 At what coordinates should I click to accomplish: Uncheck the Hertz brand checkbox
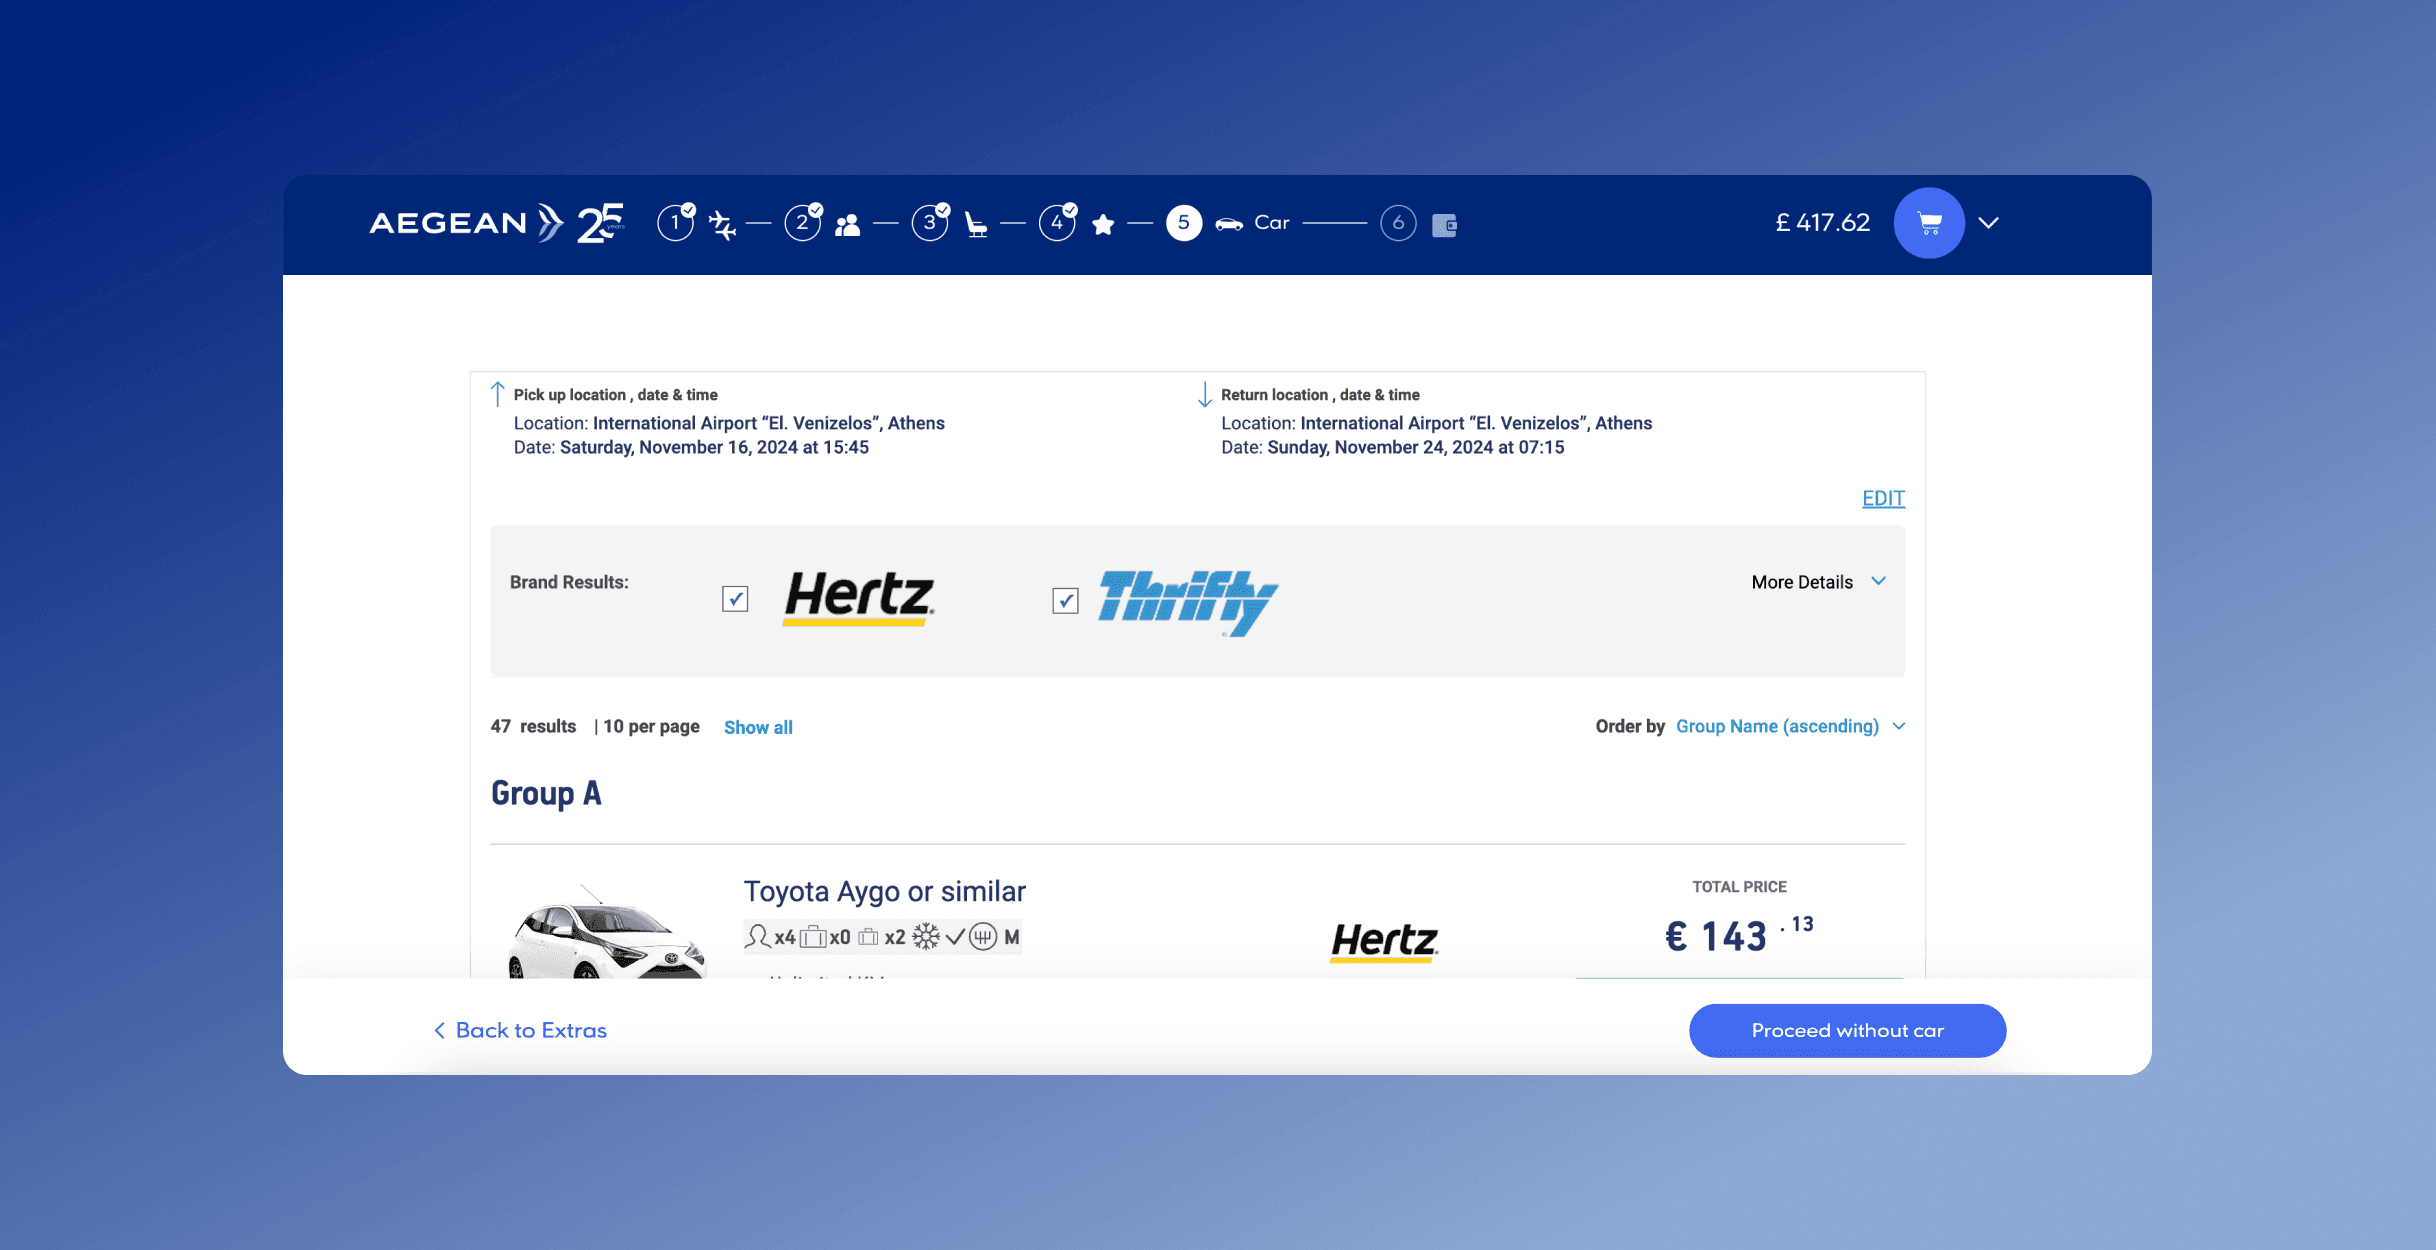(735, 599)
